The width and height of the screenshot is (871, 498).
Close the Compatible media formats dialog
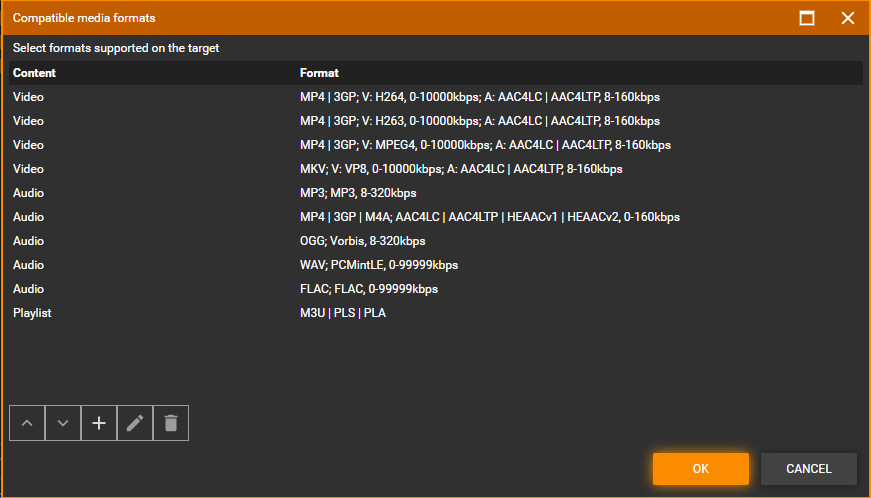point(848,18)
